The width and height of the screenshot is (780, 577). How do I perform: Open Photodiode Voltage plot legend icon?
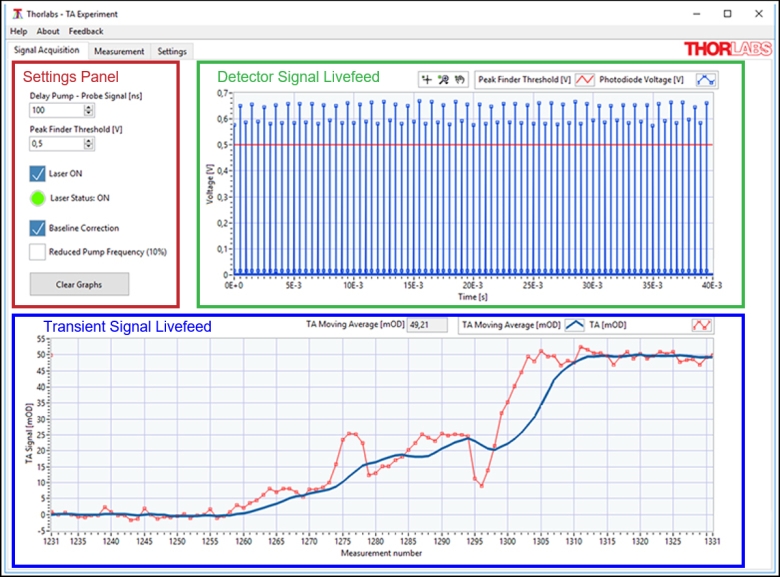(705, 80)
